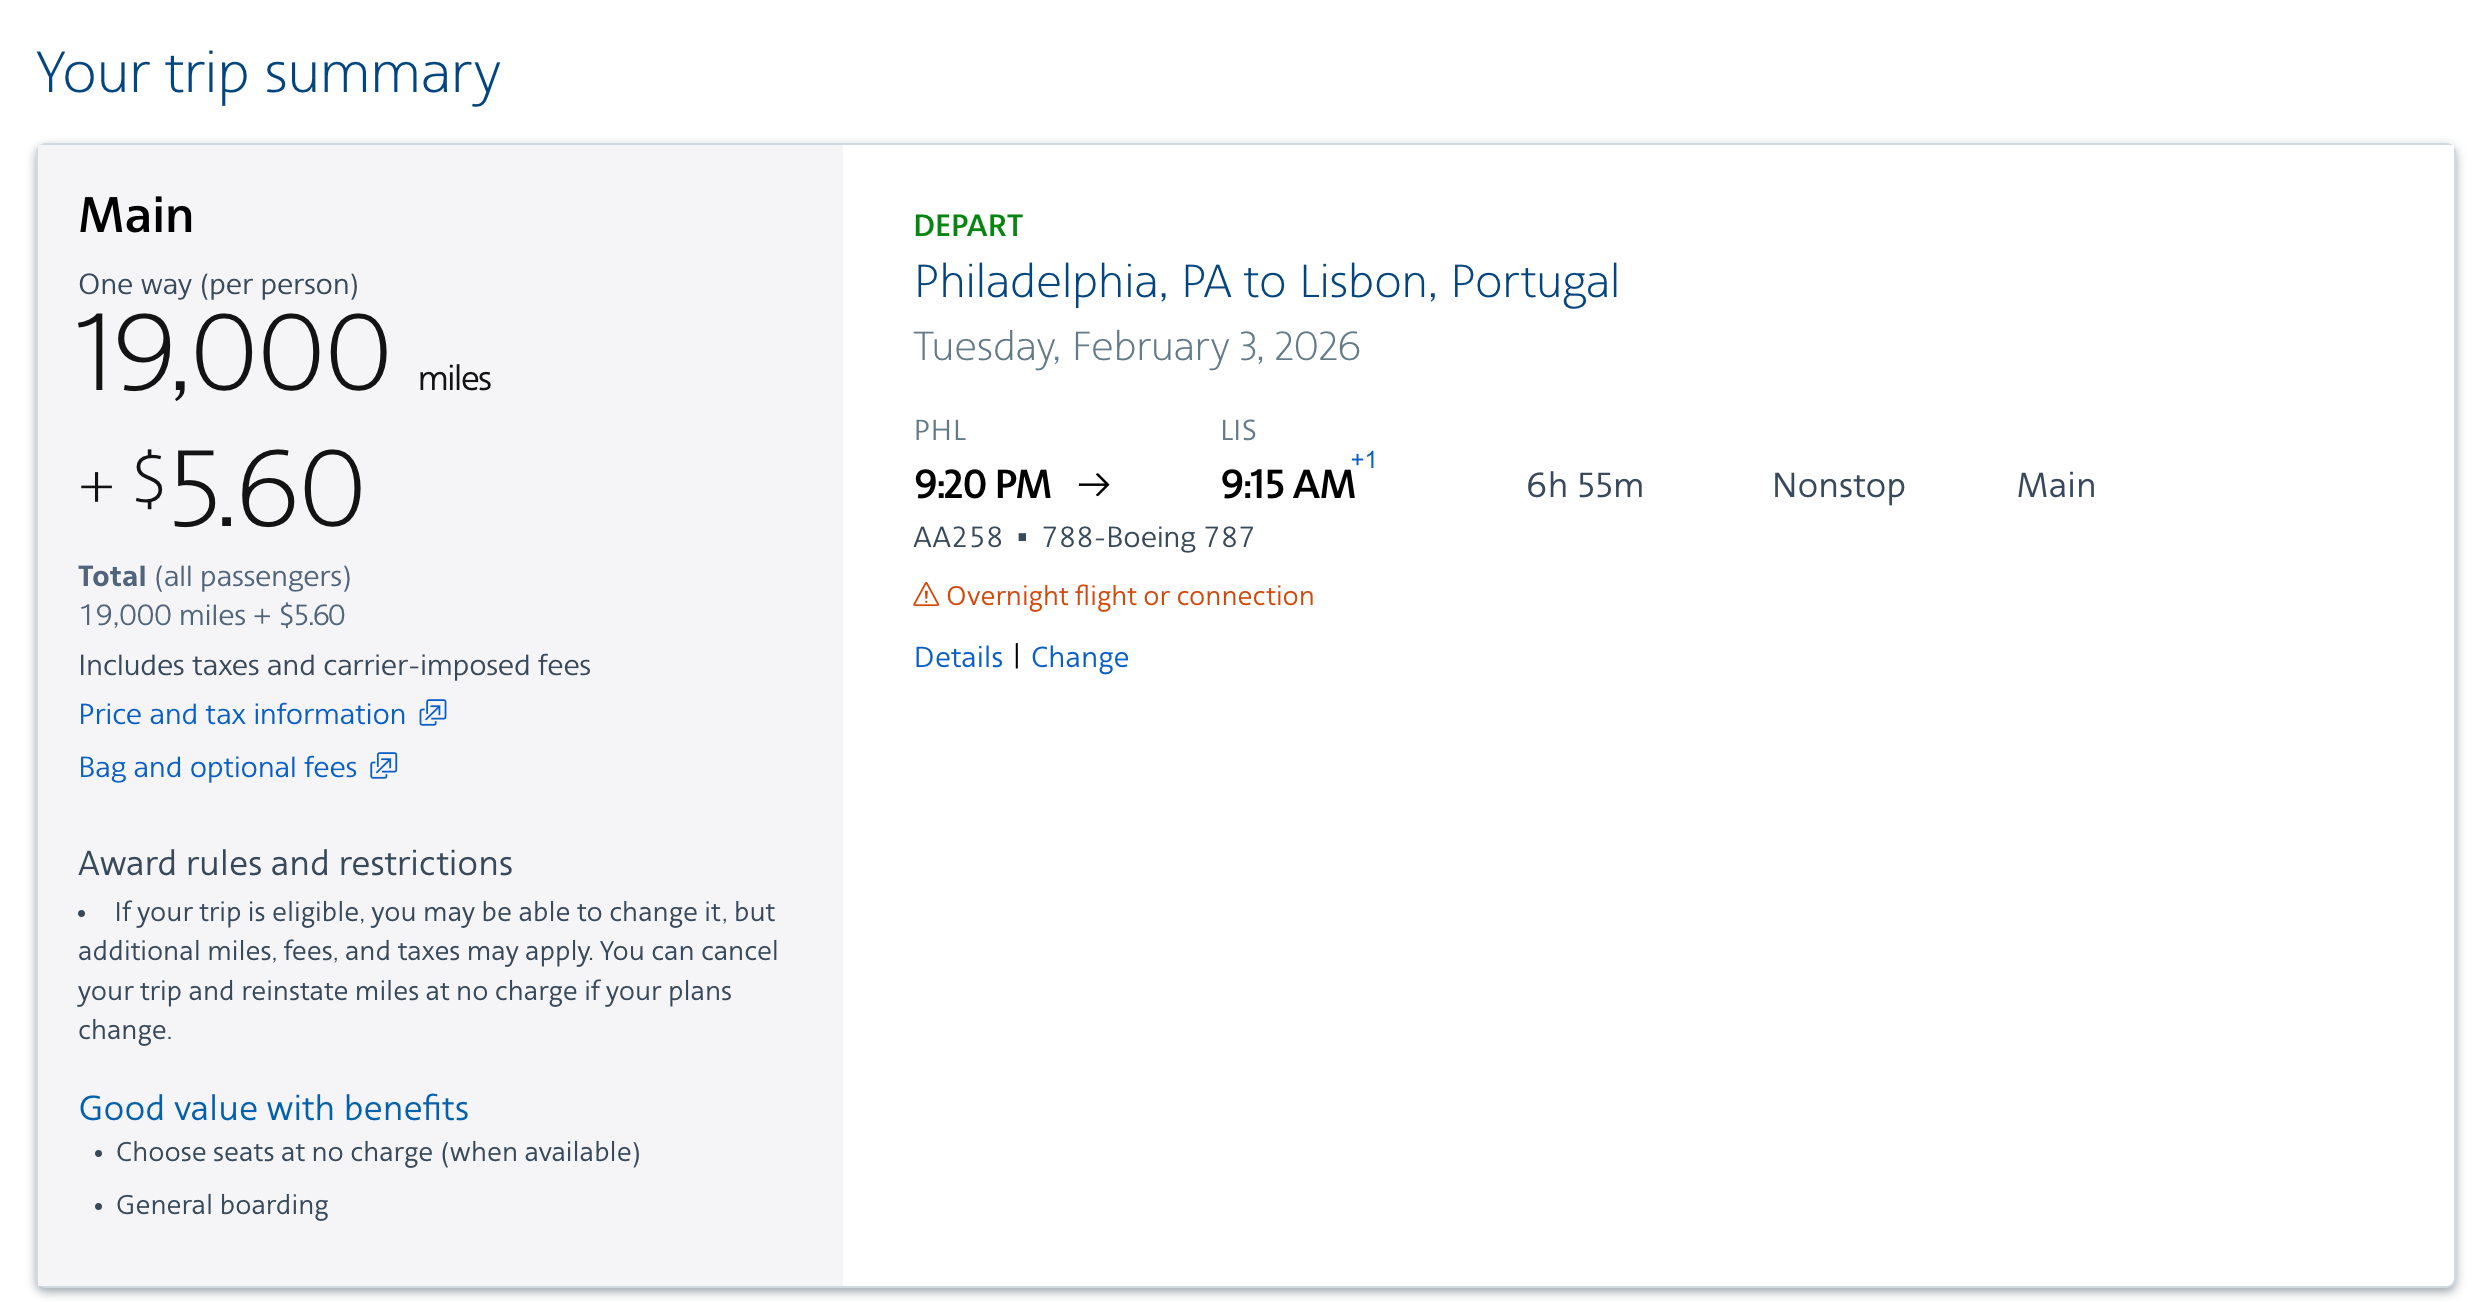This screenshot has width=2492, height=1302.
Task: Open the Bag and optional fees link
Action: tap(217, 767)
